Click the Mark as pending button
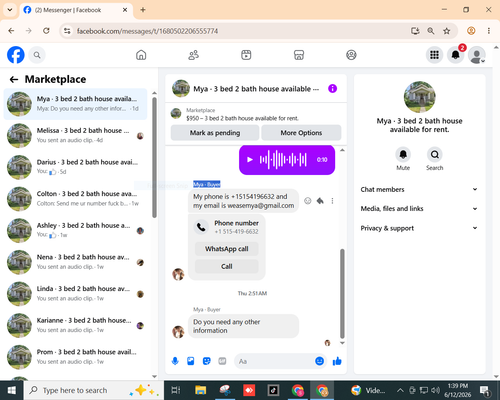 pyautogui.click(x=215, y=133)
